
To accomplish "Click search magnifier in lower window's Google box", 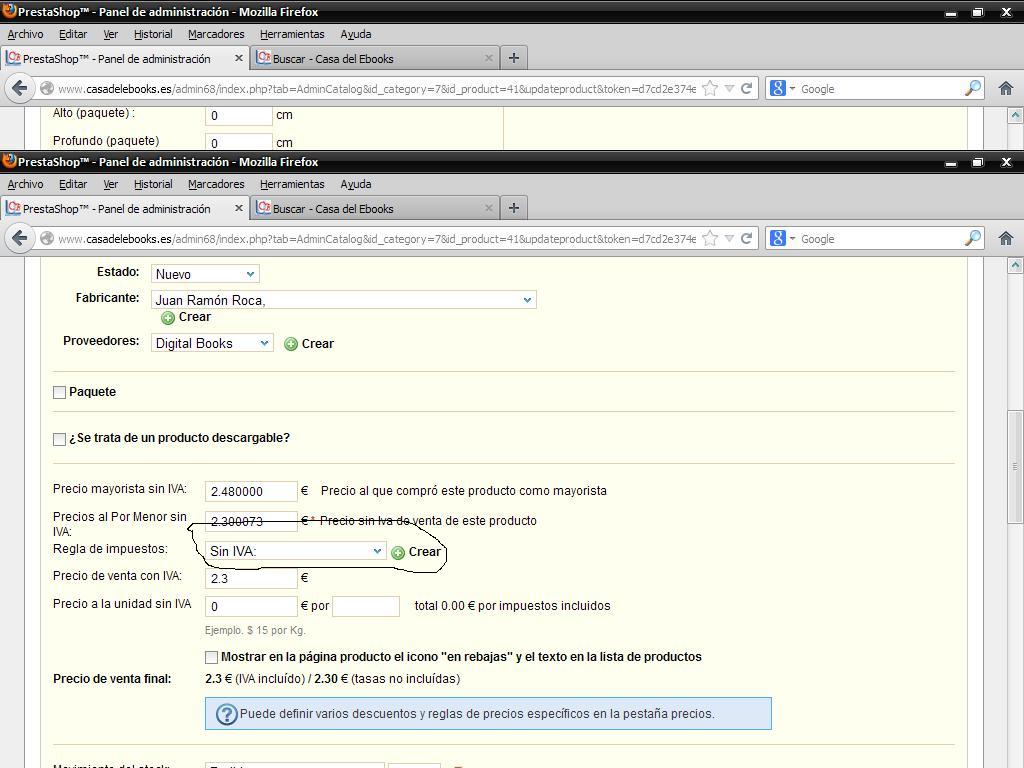I will (x=972, y=238).
